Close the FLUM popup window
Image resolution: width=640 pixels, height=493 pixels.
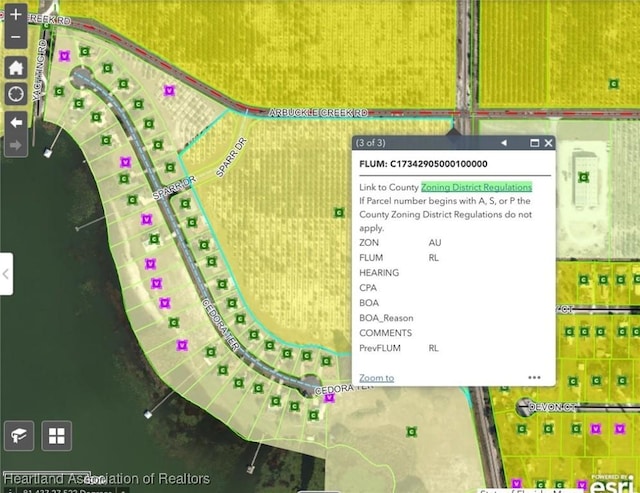tap(548, 143)
